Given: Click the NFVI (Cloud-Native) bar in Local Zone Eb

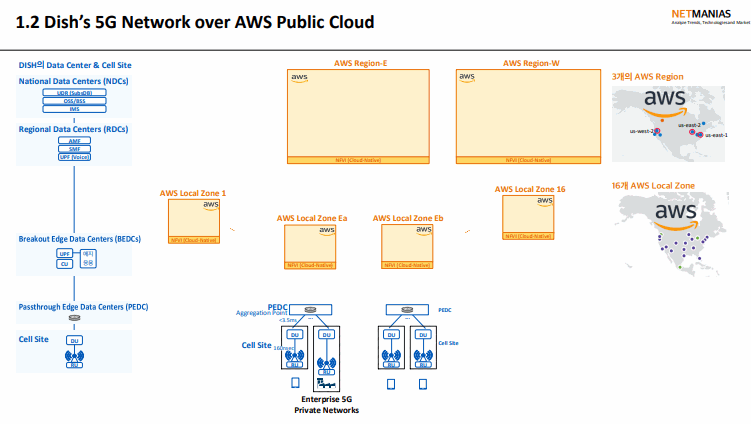Looking at the screenshot, I should coord(407,265).
